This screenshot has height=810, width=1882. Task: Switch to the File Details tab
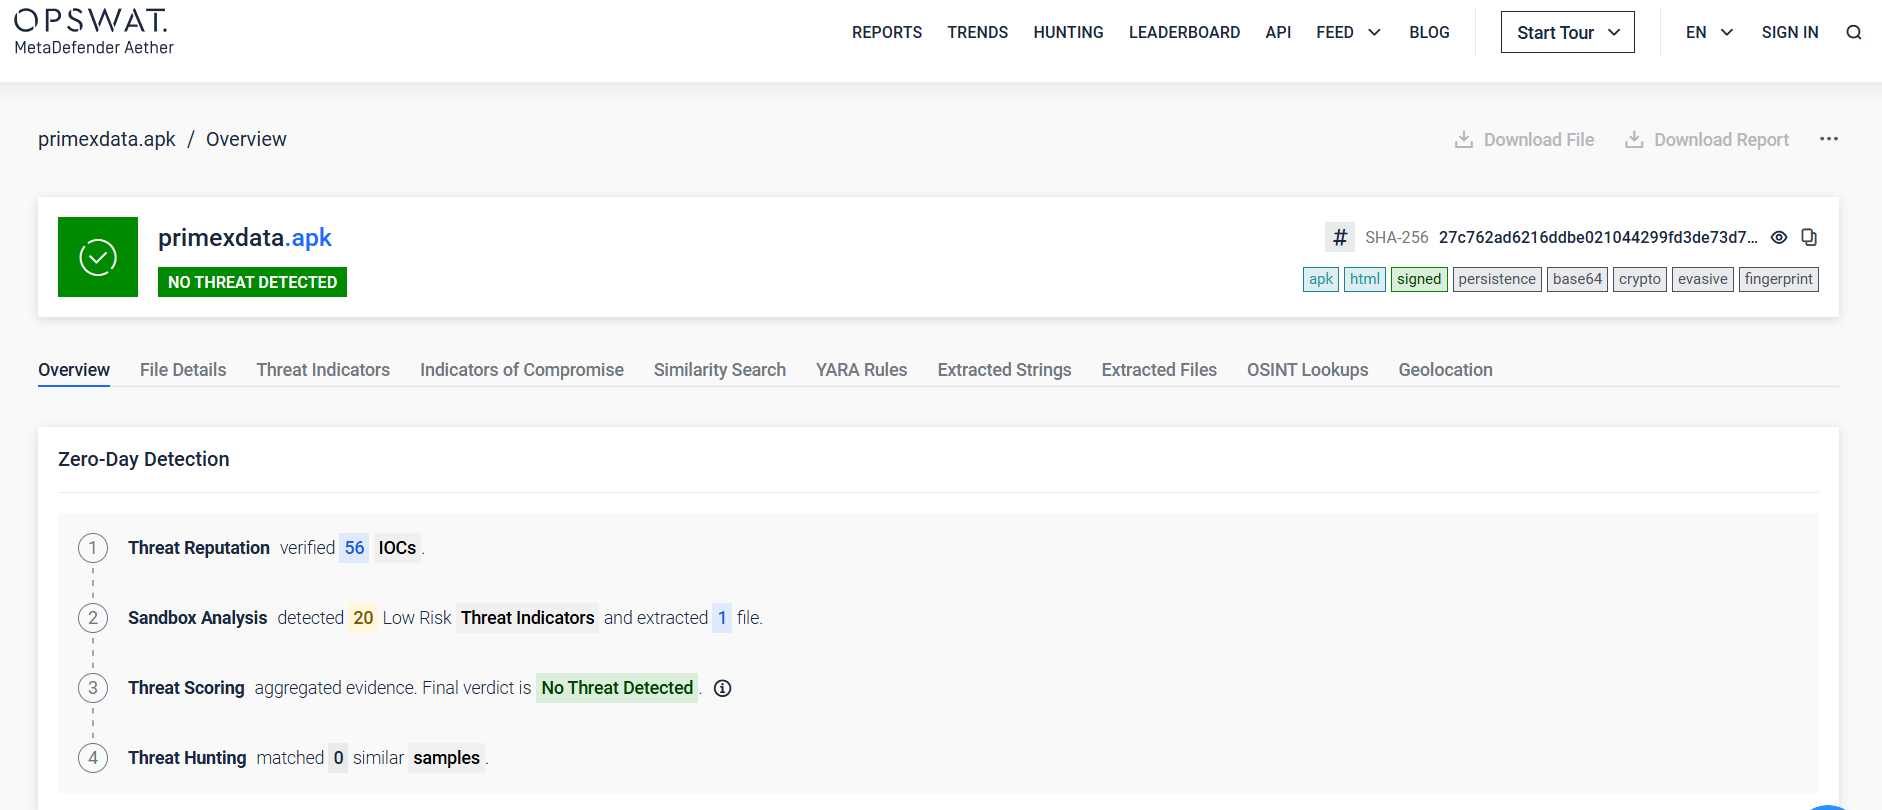183,370
